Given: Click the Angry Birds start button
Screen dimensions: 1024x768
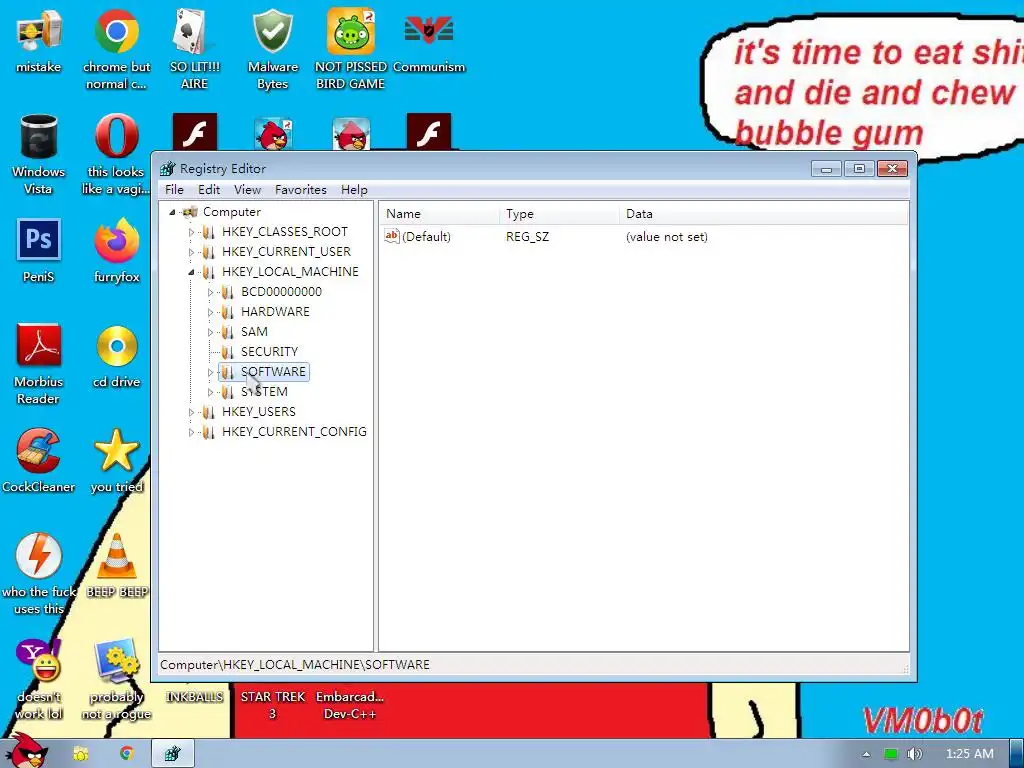Looking at the screenshot, I should click(25, 751).
